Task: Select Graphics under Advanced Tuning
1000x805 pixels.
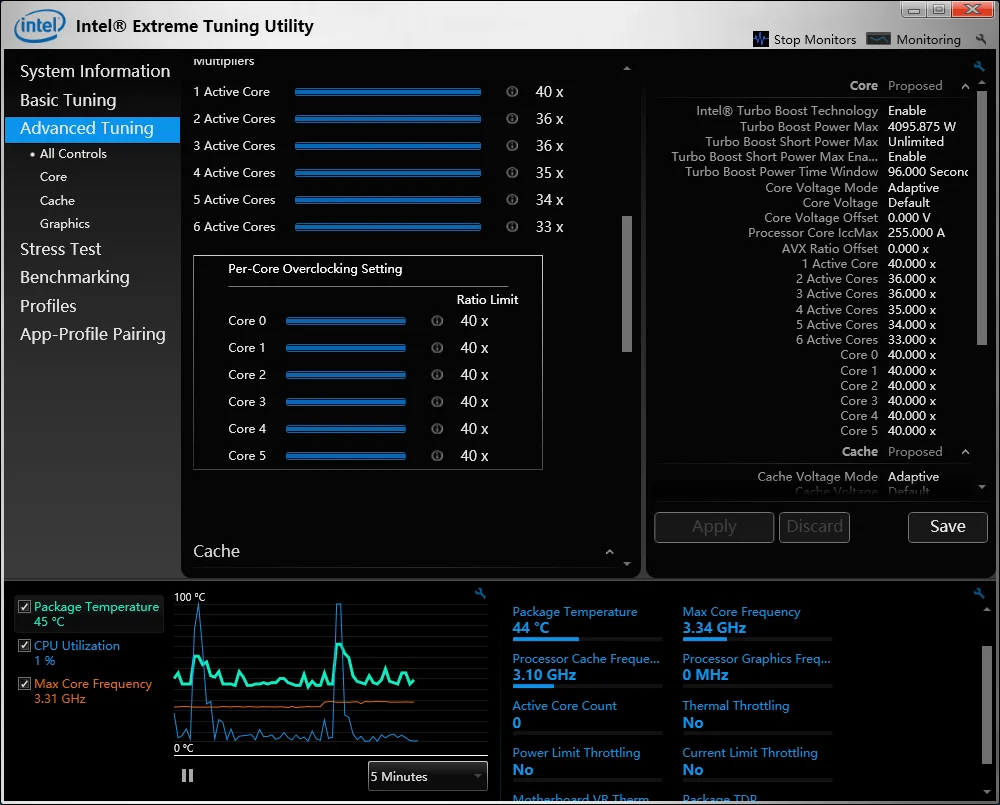Action: pyautogui.click(x=65, y=224)
